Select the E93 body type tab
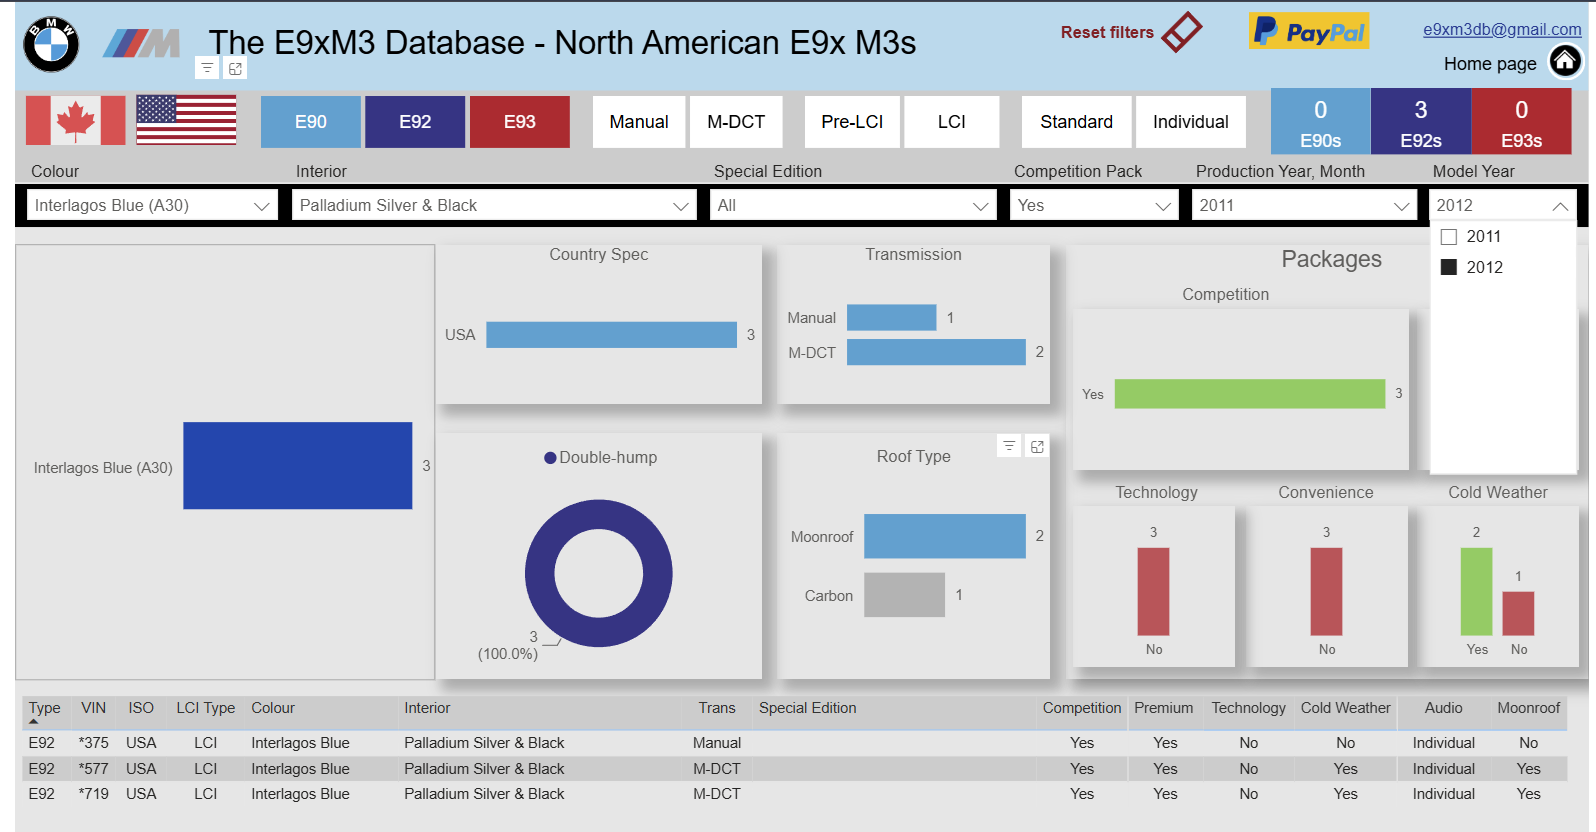Viewport: 1596px width, 832px height. click(x=520, y=122)
